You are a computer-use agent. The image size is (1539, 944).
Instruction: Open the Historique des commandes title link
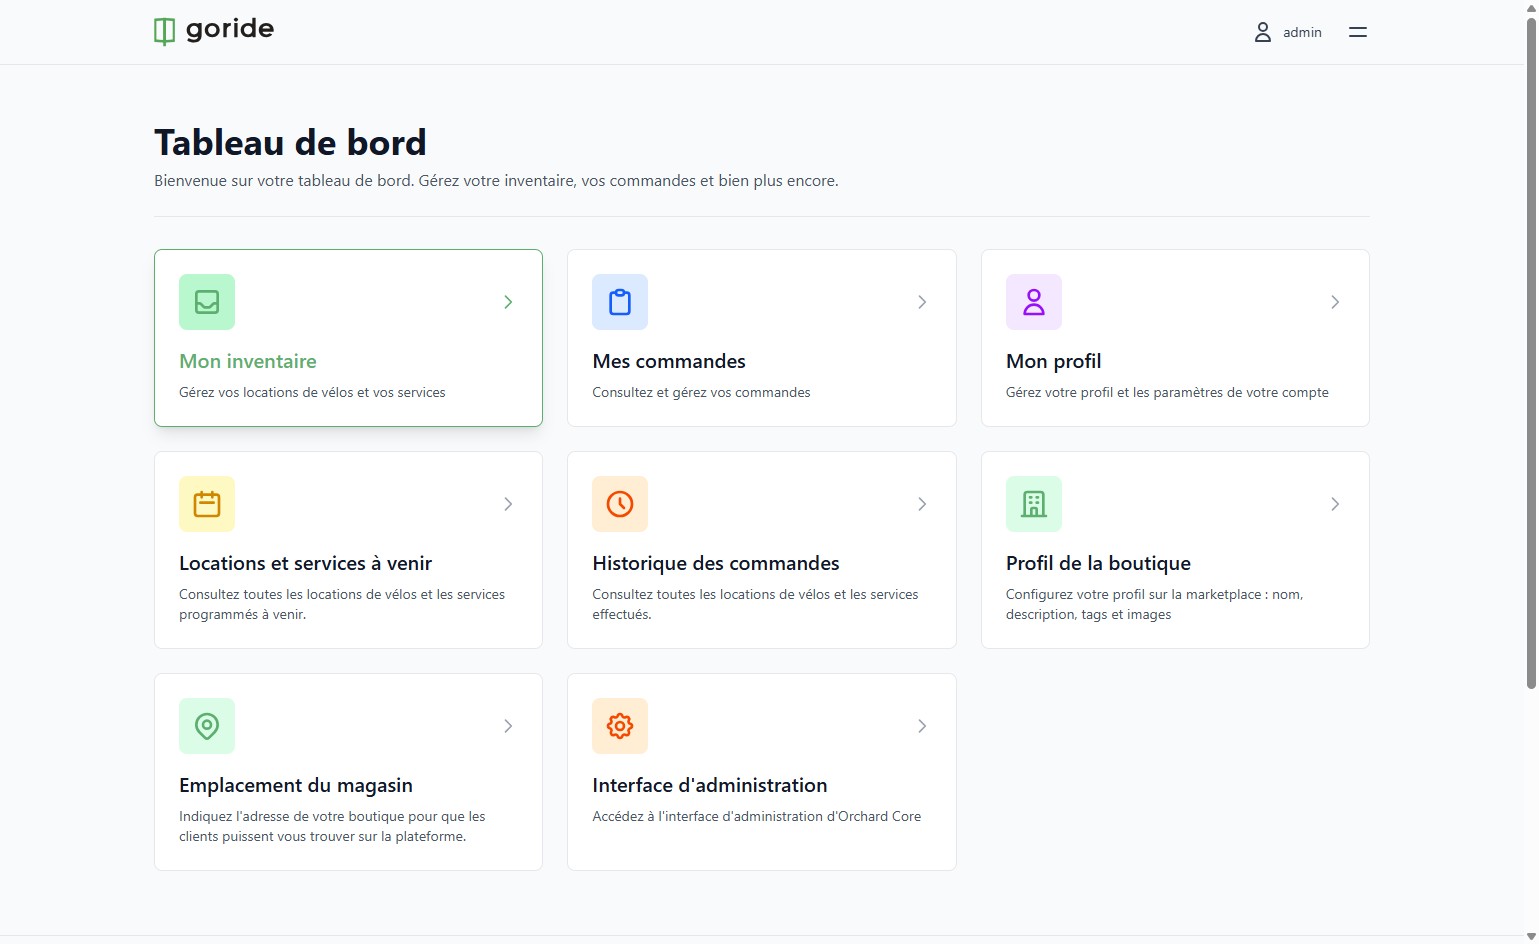(x=716, y=563)
